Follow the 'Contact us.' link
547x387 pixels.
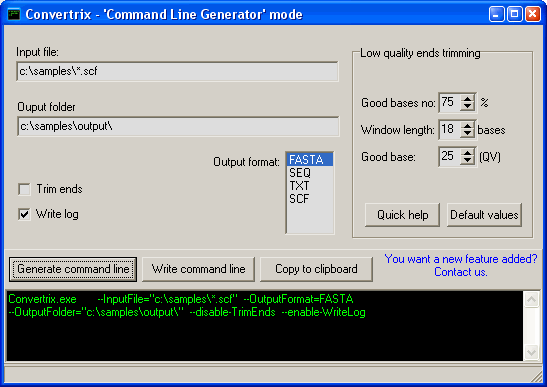(460, 272)
